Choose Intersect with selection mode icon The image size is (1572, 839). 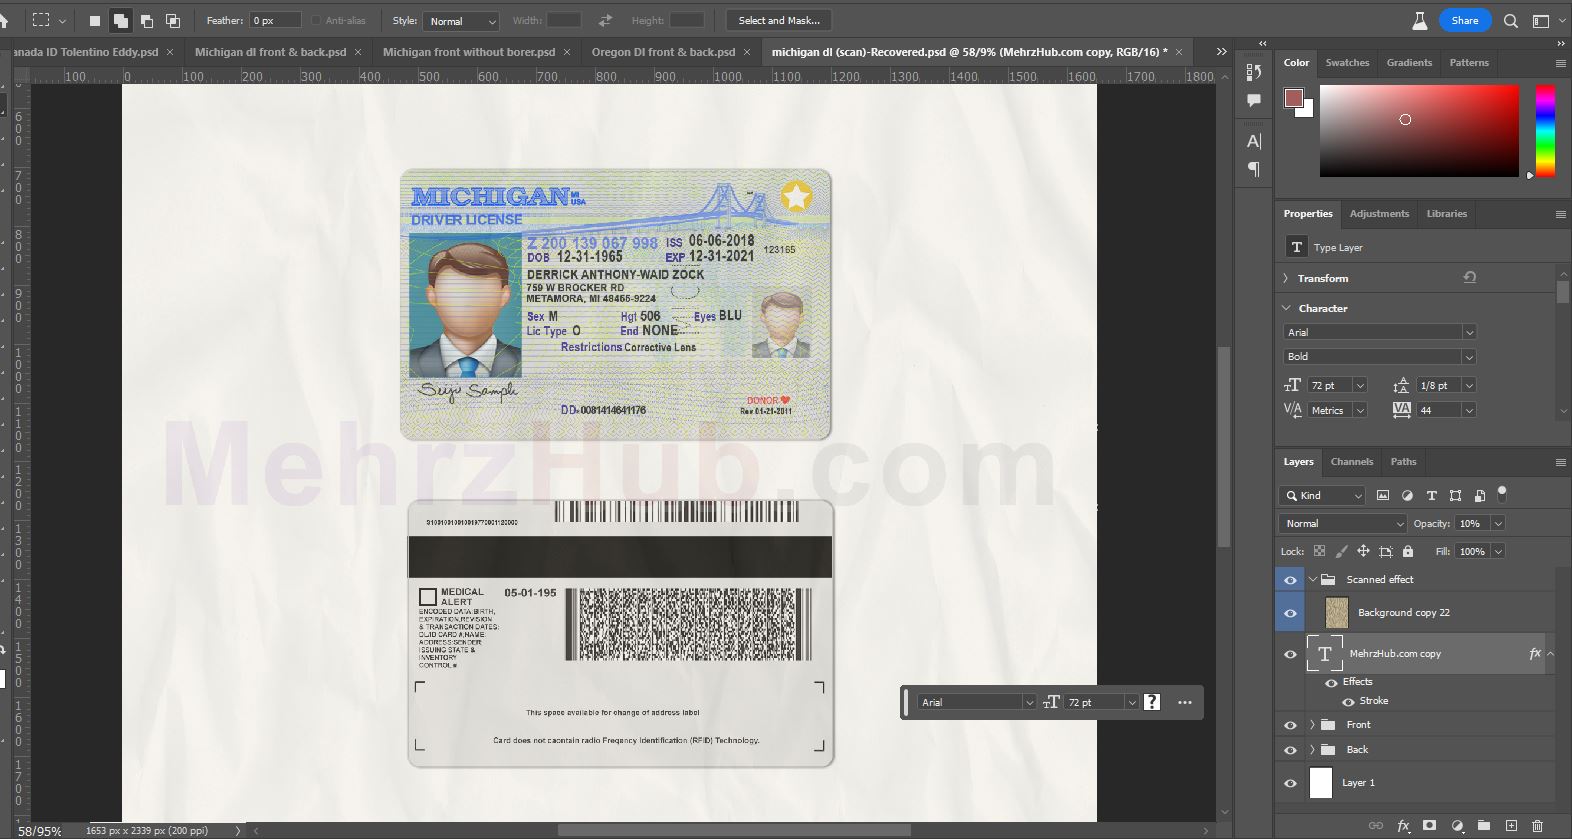coord(173,20)
